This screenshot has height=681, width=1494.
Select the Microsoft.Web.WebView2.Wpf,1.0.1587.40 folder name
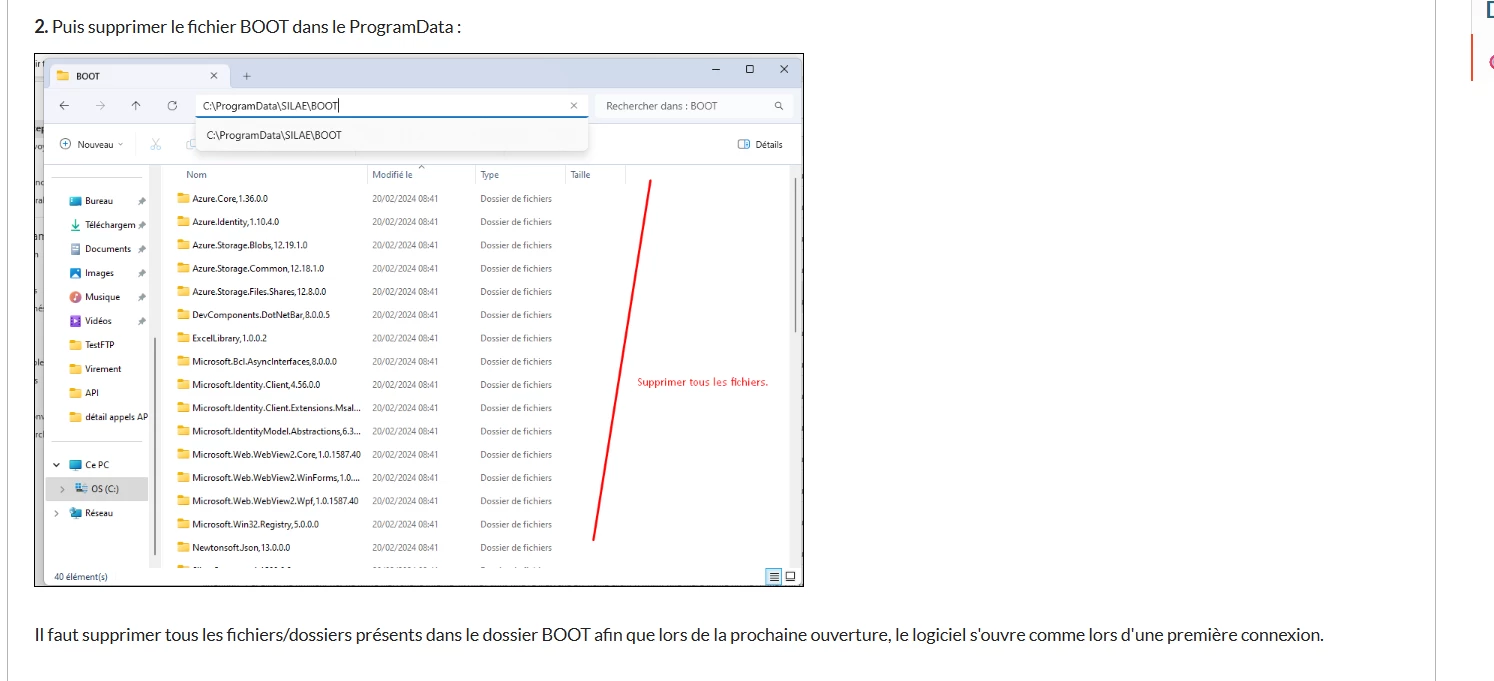pyautogui.click(x=275, y=501)
